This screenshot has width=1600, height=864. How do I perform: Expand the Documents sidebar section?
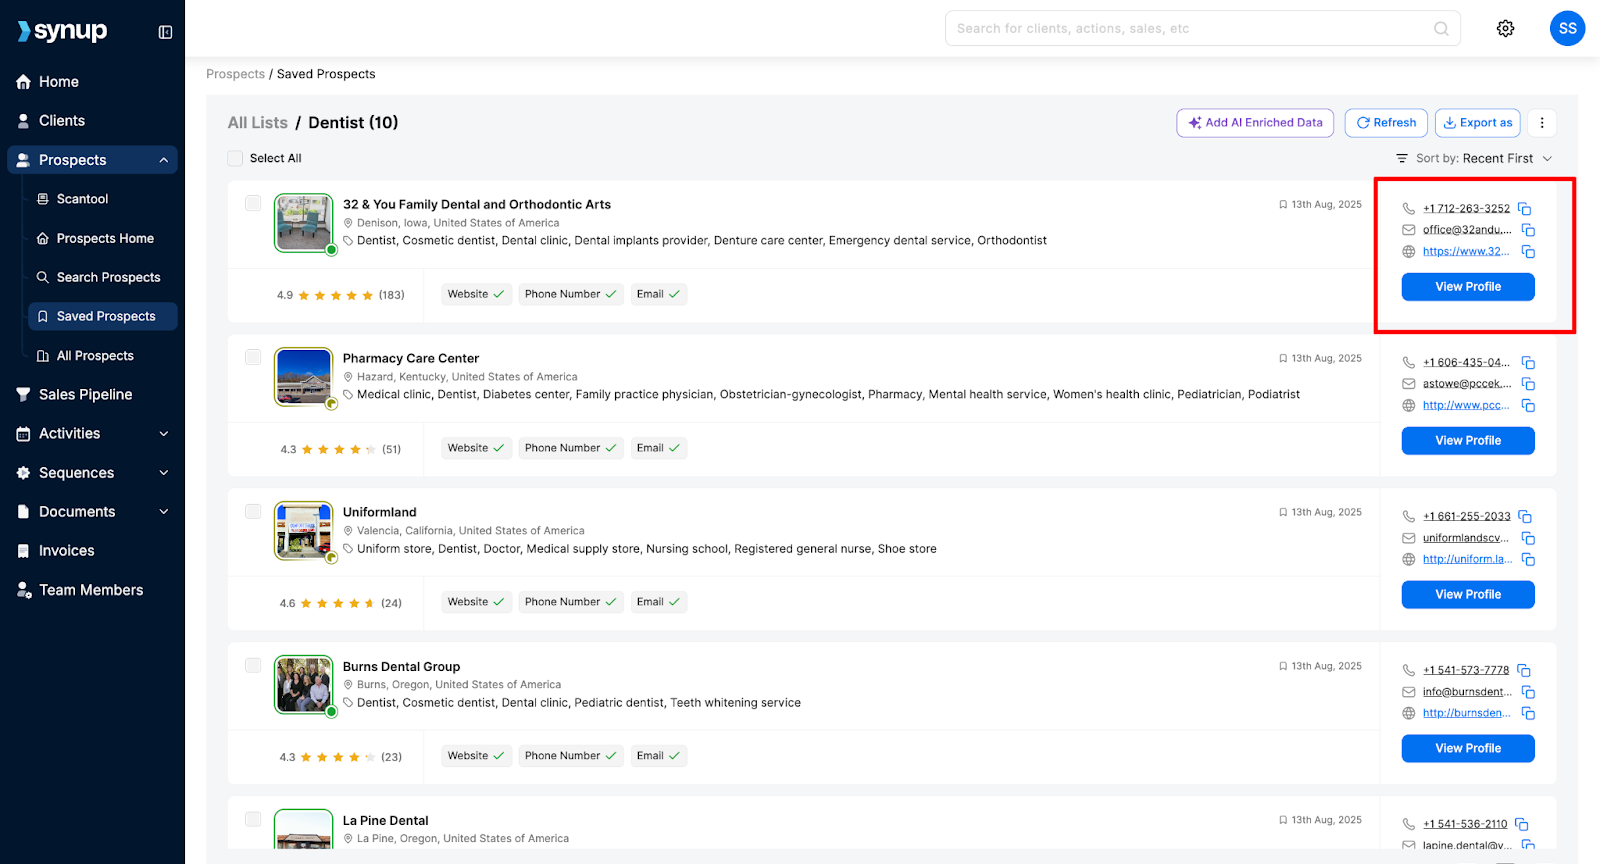coord(164,512)
